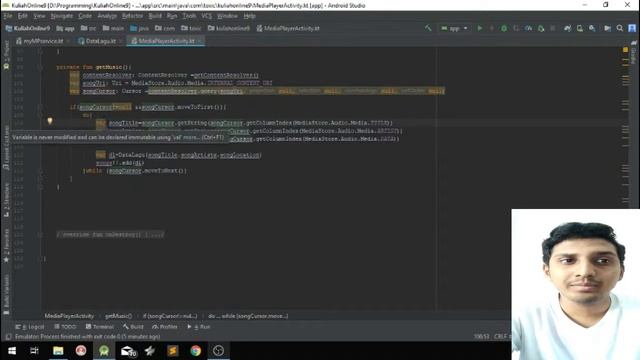The height and width of the screenshot is (360, 640).
Task: Open the Refactor menu
Action: [x=133, y=16]
